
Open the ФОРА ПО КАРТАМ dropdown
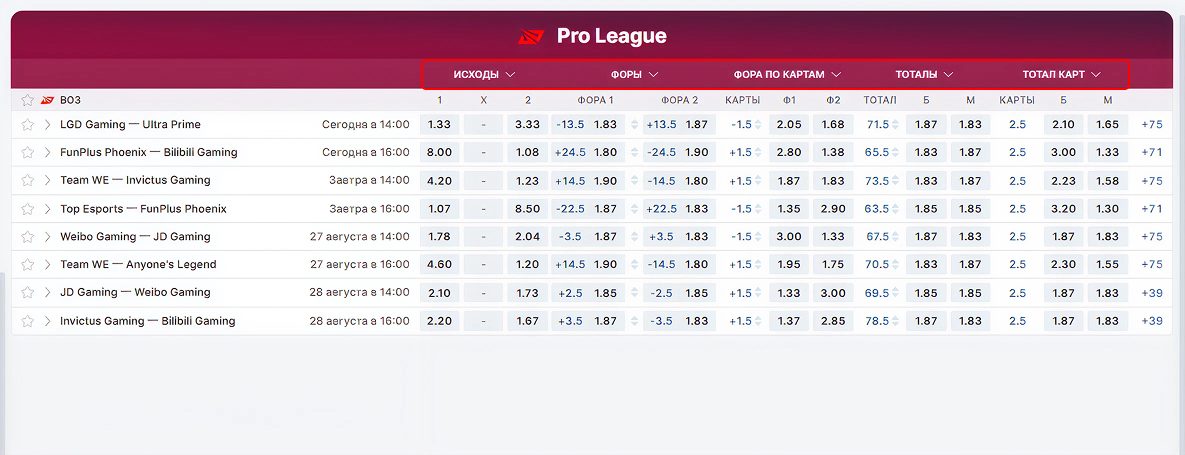787,75
